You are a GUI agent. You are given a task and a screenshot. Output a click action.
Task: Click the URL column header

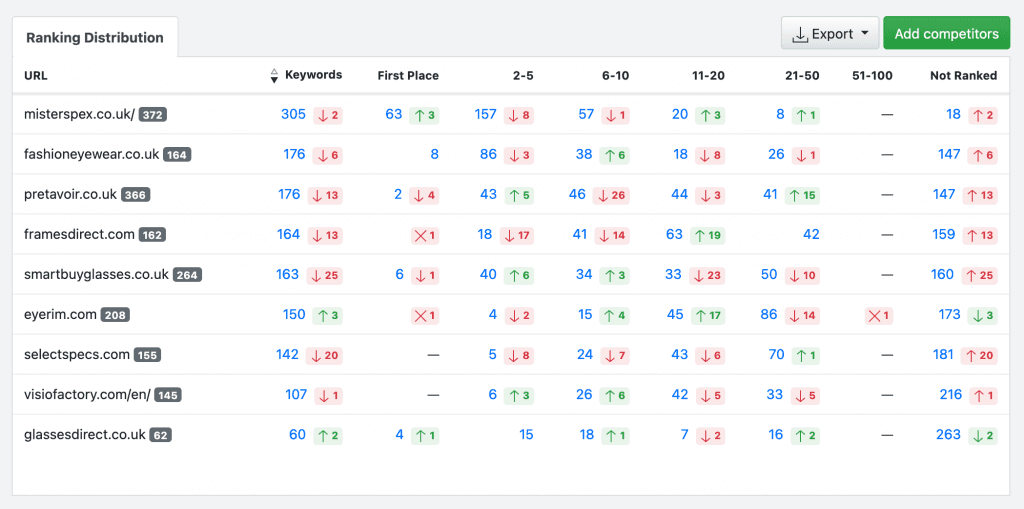click(x=35, y=76)
